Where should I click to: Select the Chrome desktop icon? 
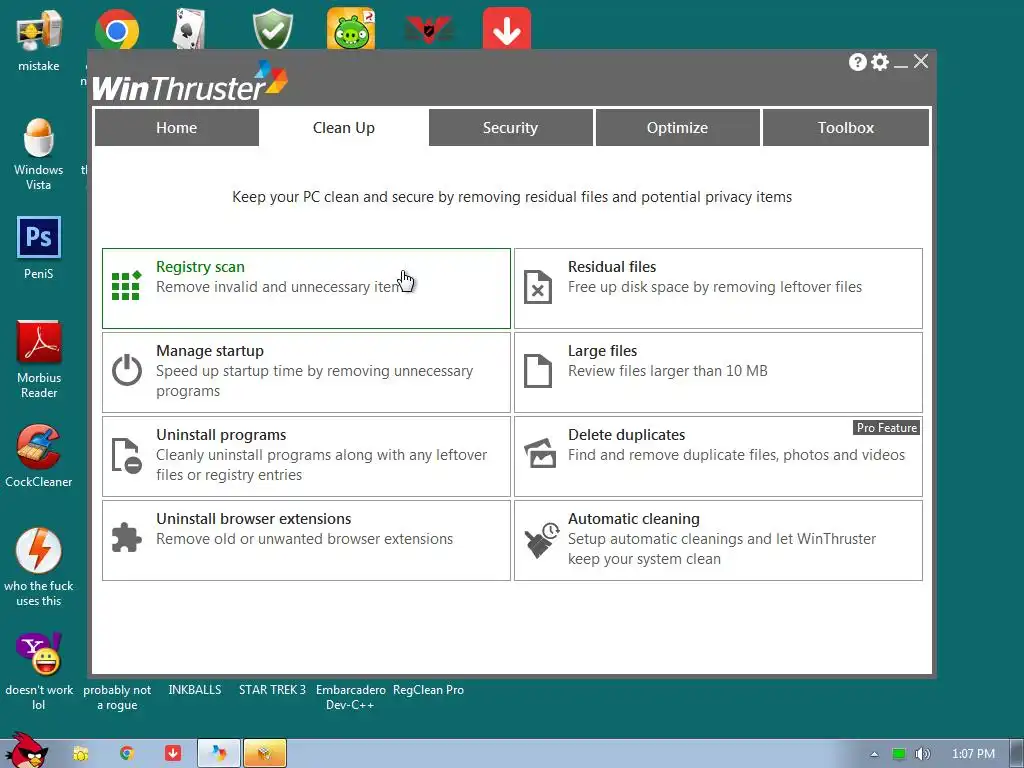pyautogui.click(x=117, y=30)
